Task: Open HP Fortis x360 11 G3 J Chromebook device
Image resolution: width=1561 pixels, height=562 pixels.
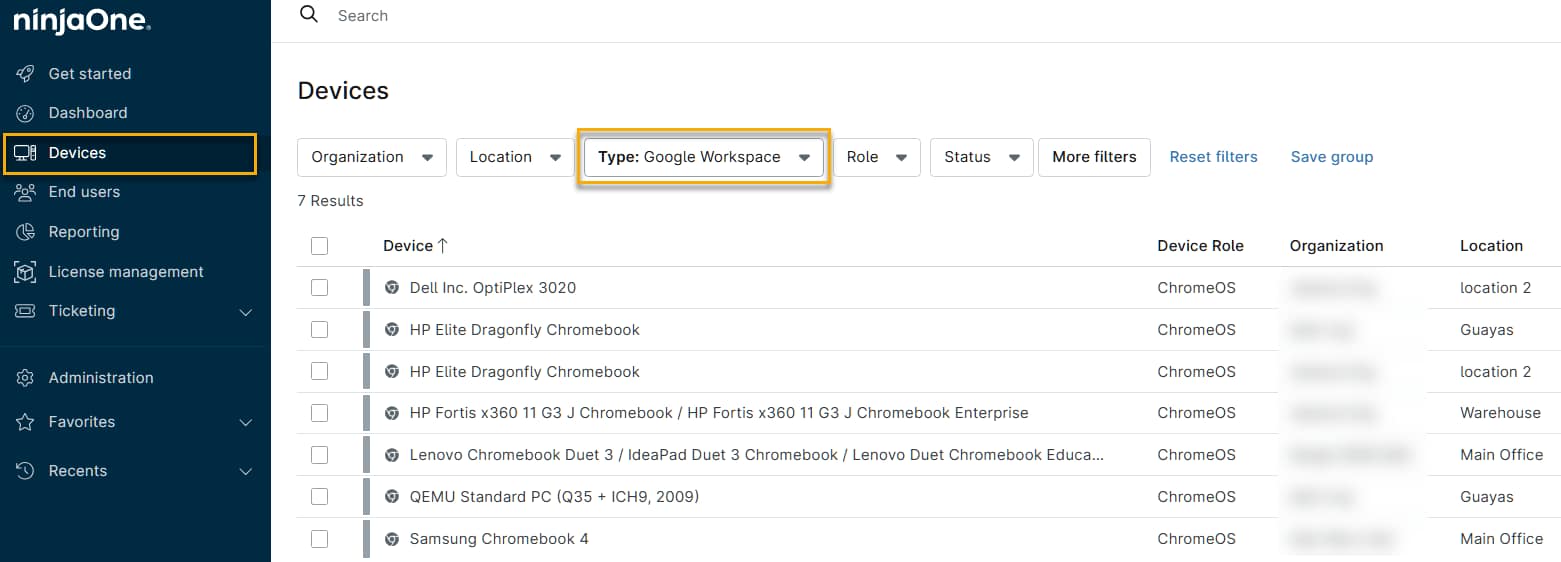Action: [719, 413]
